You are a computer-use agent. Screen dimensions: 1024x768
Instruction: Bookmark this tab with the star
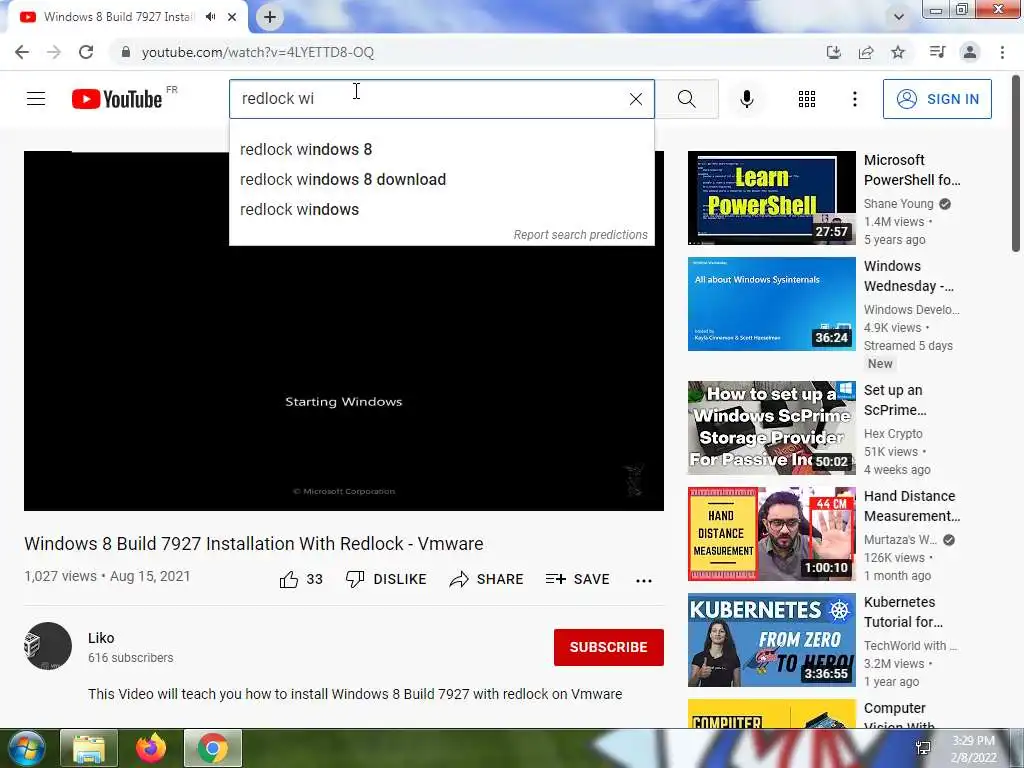[898, 52]
